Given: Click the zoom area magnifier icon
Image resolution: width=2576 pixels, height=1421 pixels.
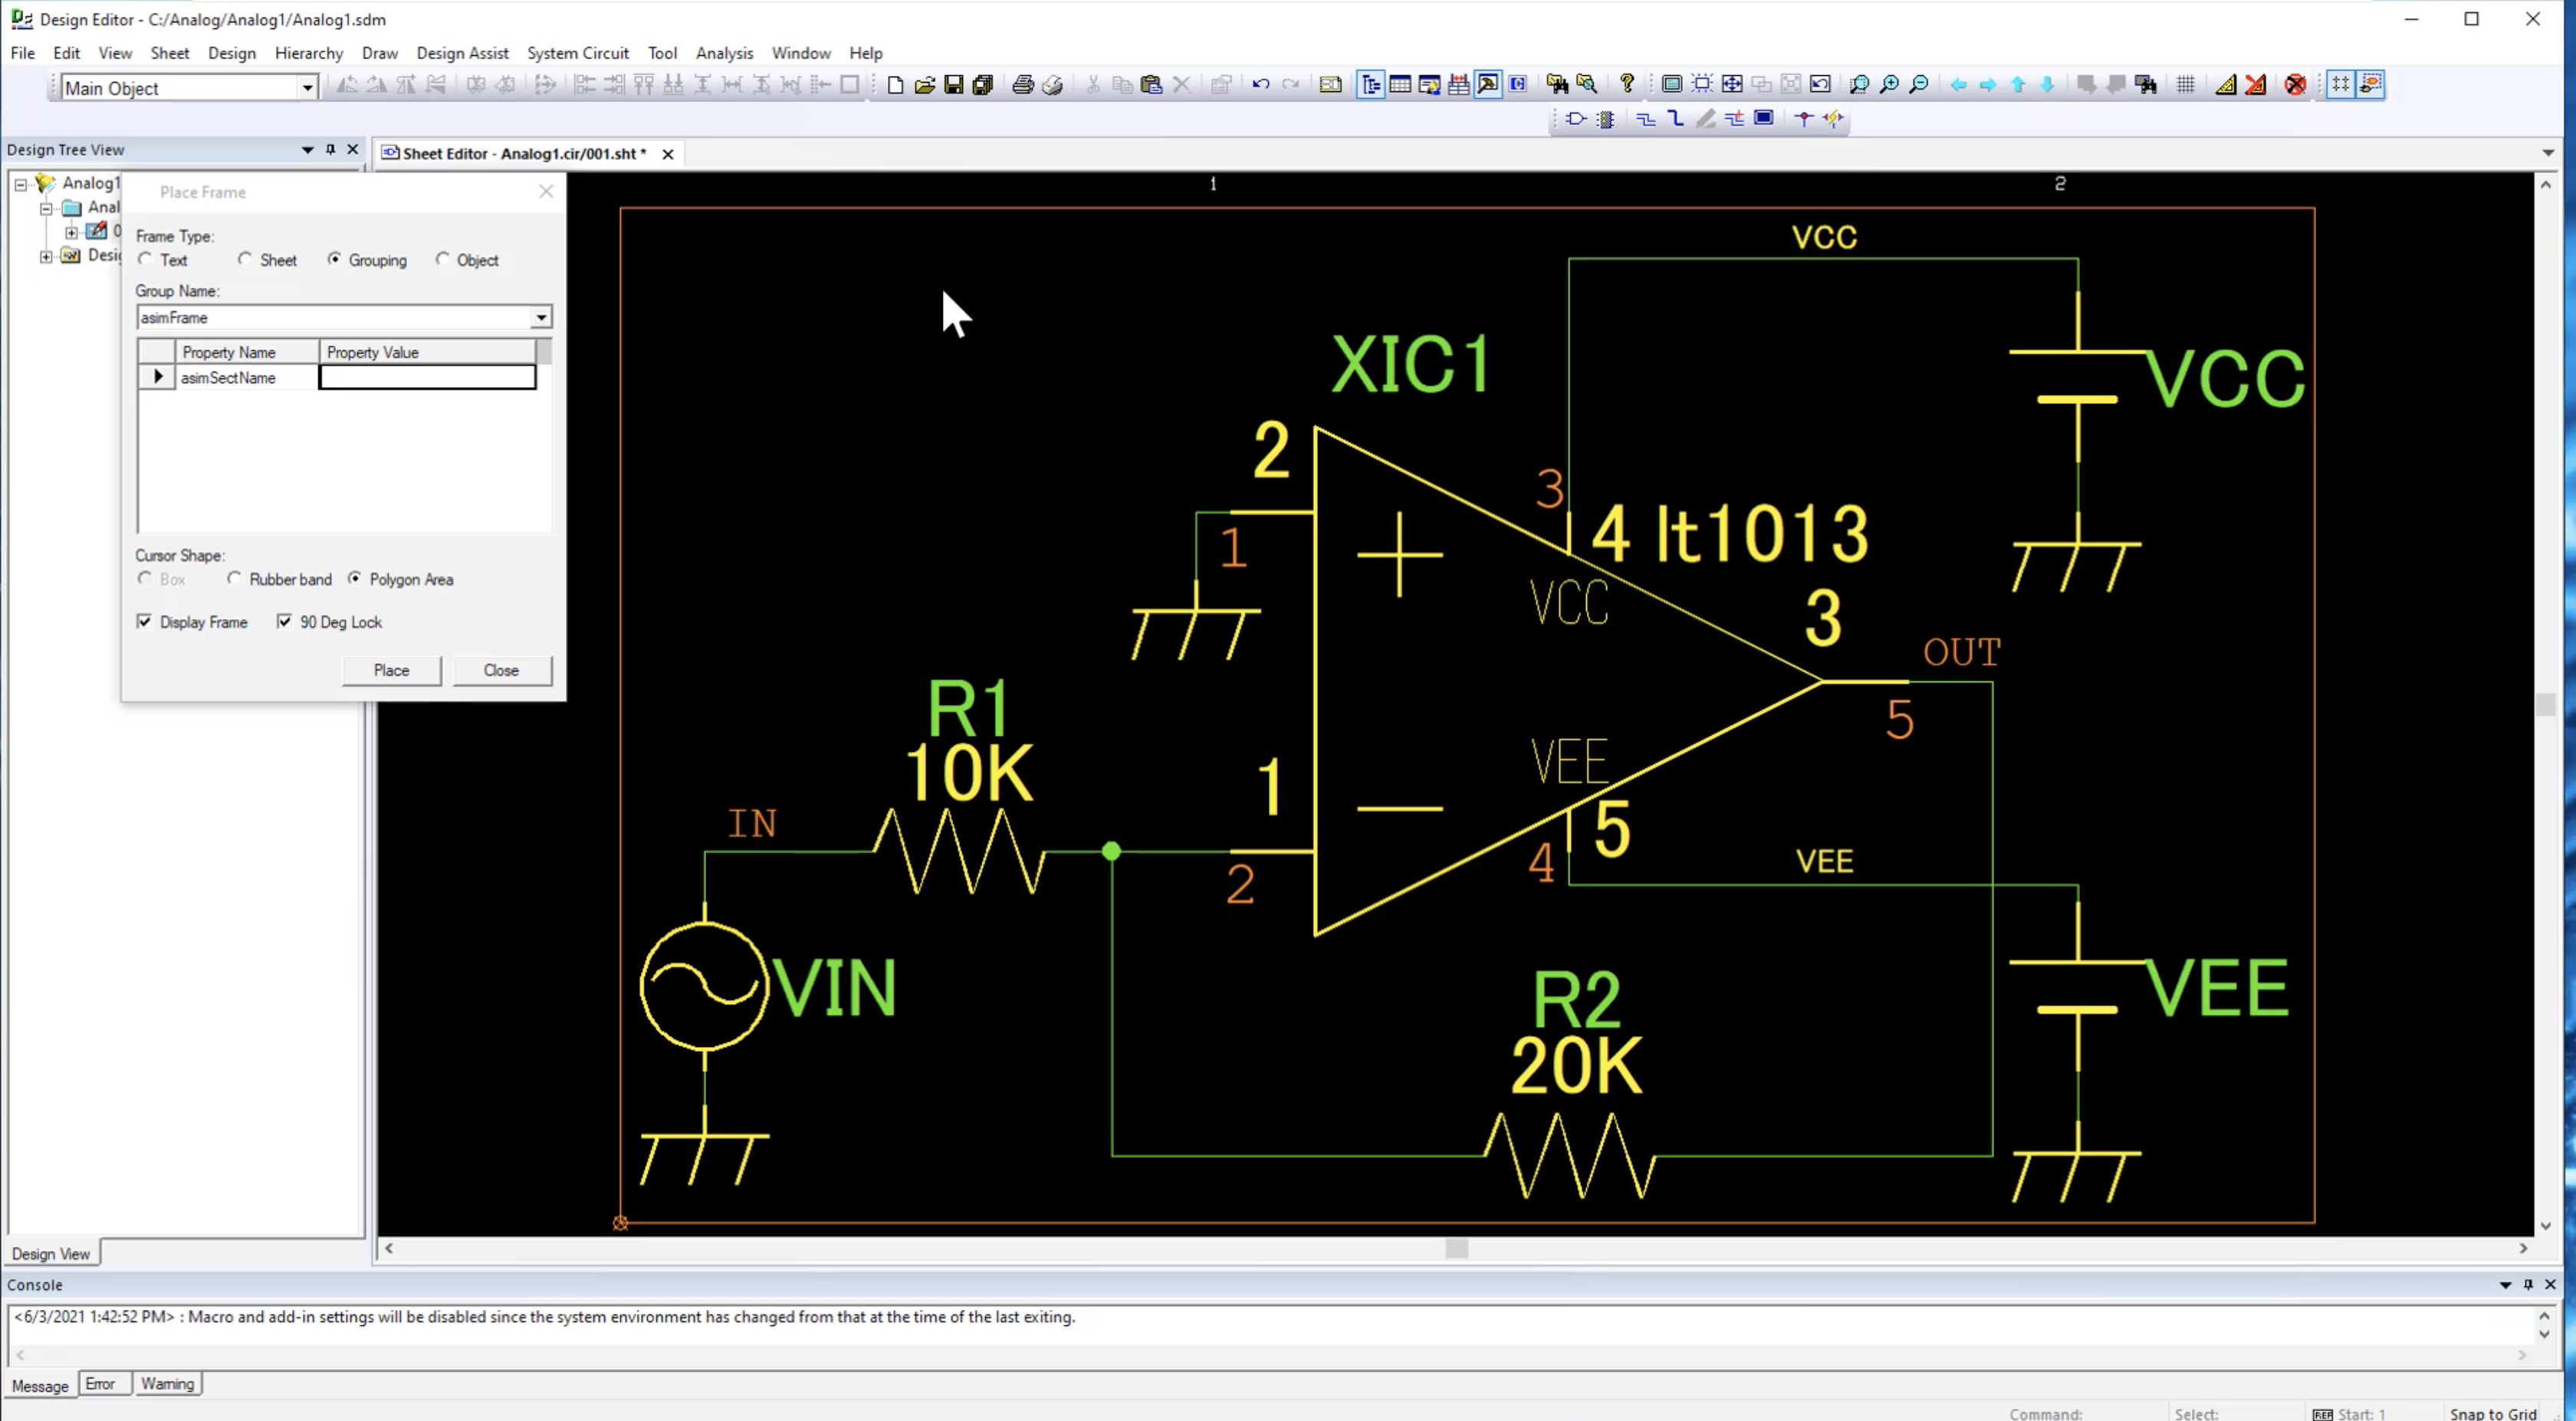Looking at the screenshot, I should (x=1859, y=85).
